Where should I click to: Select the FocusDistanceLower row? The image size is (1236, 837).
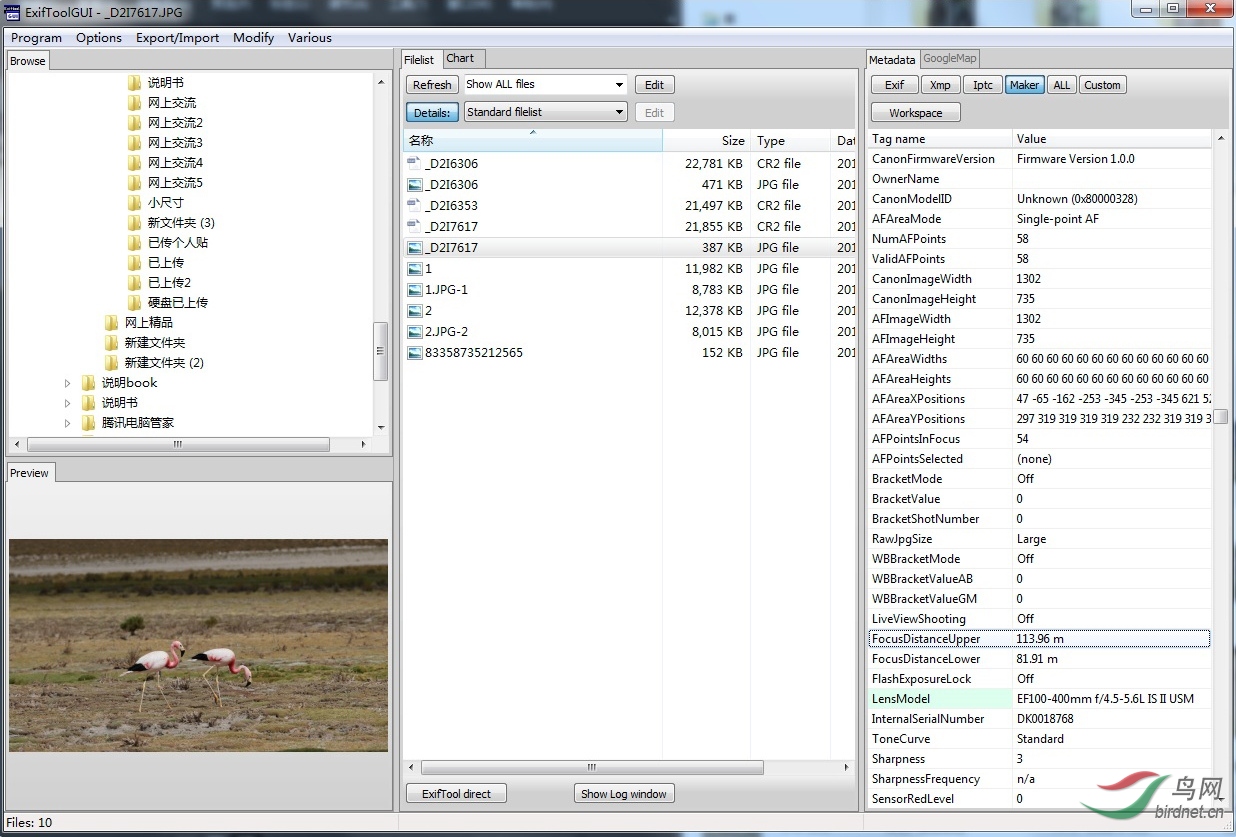coord(1039,659)
